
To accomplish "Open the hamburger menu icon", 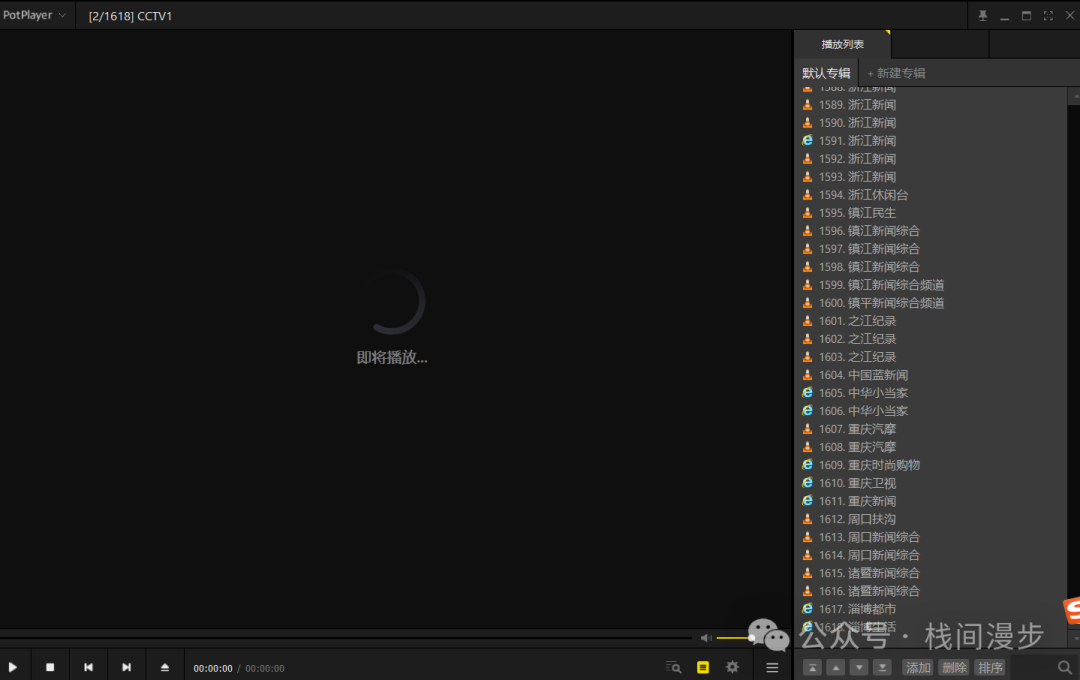I will point(772,668).
